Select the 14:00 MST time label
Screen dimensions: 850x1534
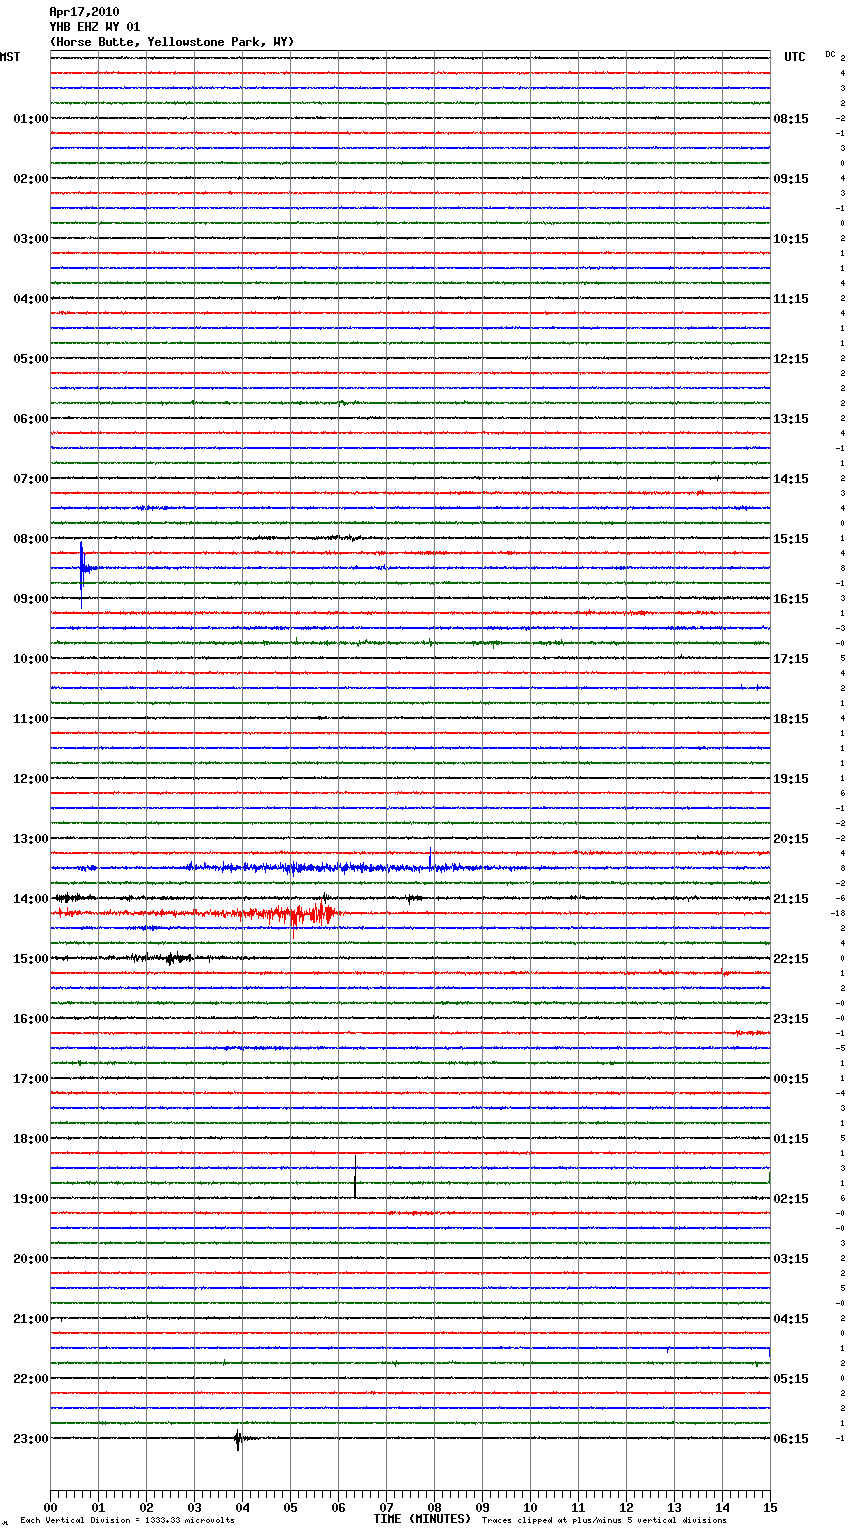30,899
